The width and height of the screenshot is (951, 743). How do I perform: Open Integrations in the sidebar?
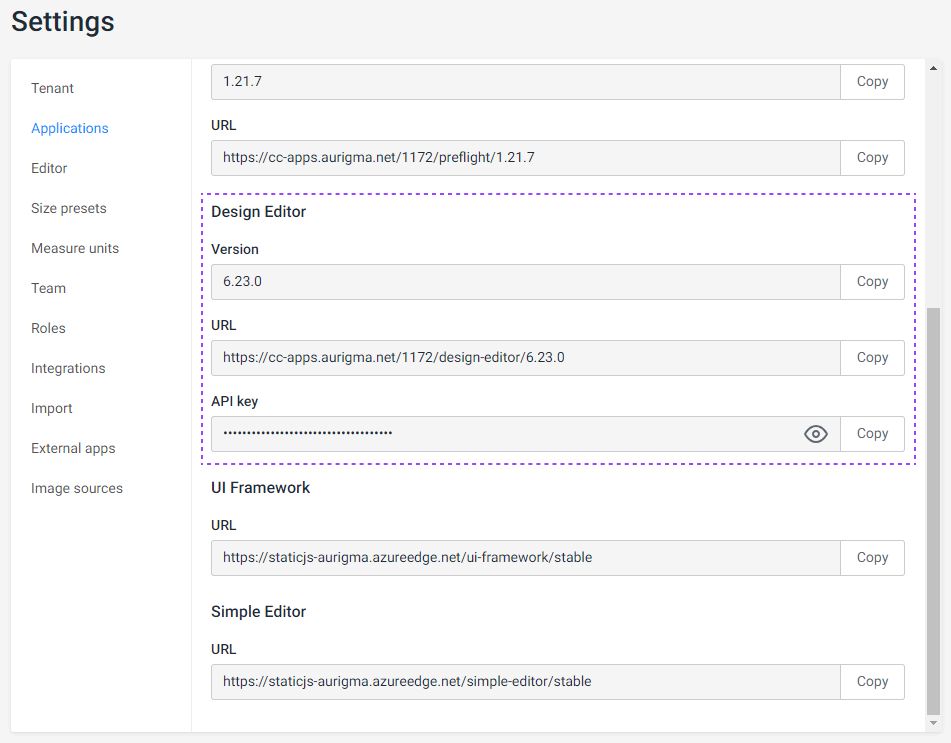[68, 368]
